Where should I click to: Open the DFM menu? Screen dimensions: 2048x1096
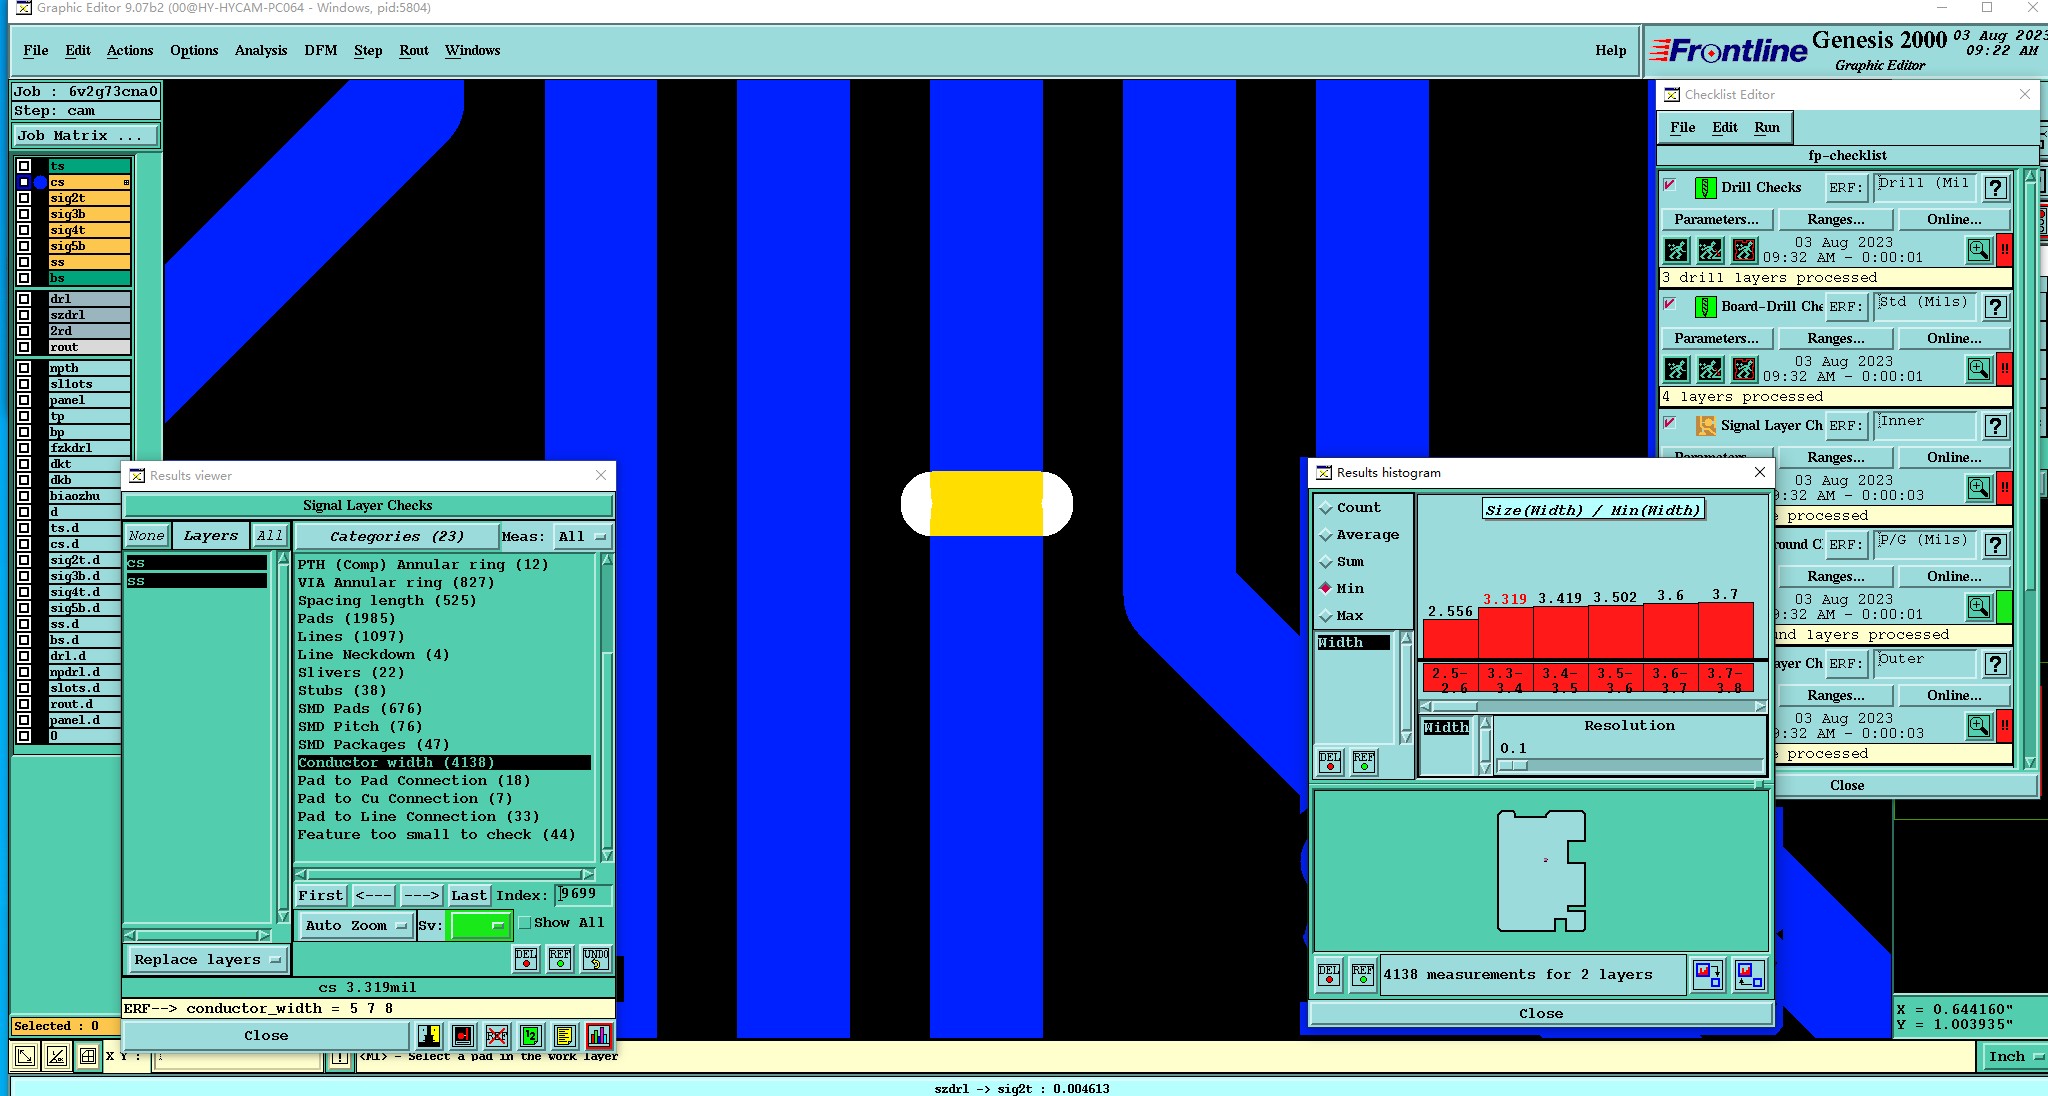click(320, 50)
